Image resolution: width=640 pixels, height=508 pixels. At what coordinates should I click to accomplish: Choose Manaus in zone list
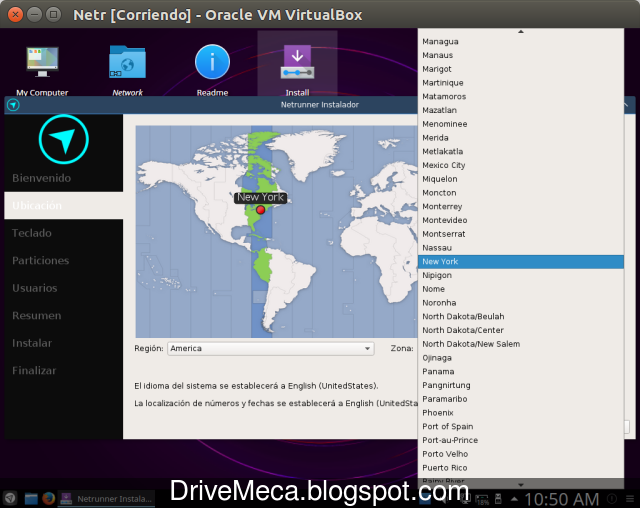tap(521, 55)
